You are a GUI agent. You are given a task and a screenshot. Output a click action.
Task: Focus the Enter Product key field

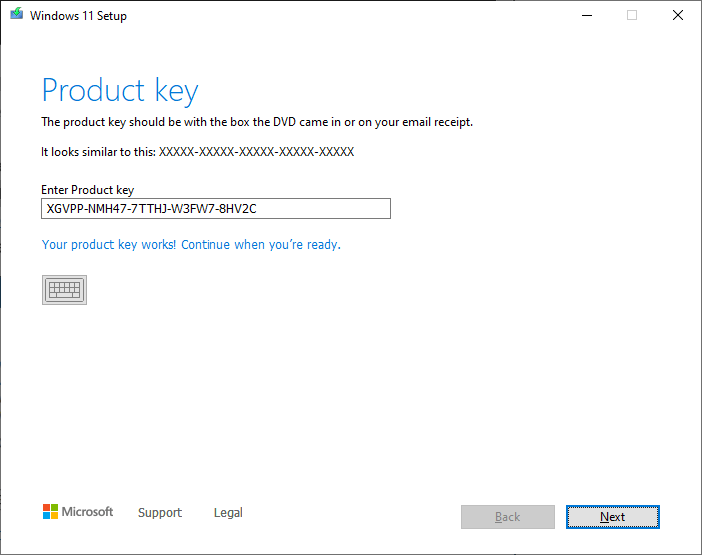coord(216,209)
